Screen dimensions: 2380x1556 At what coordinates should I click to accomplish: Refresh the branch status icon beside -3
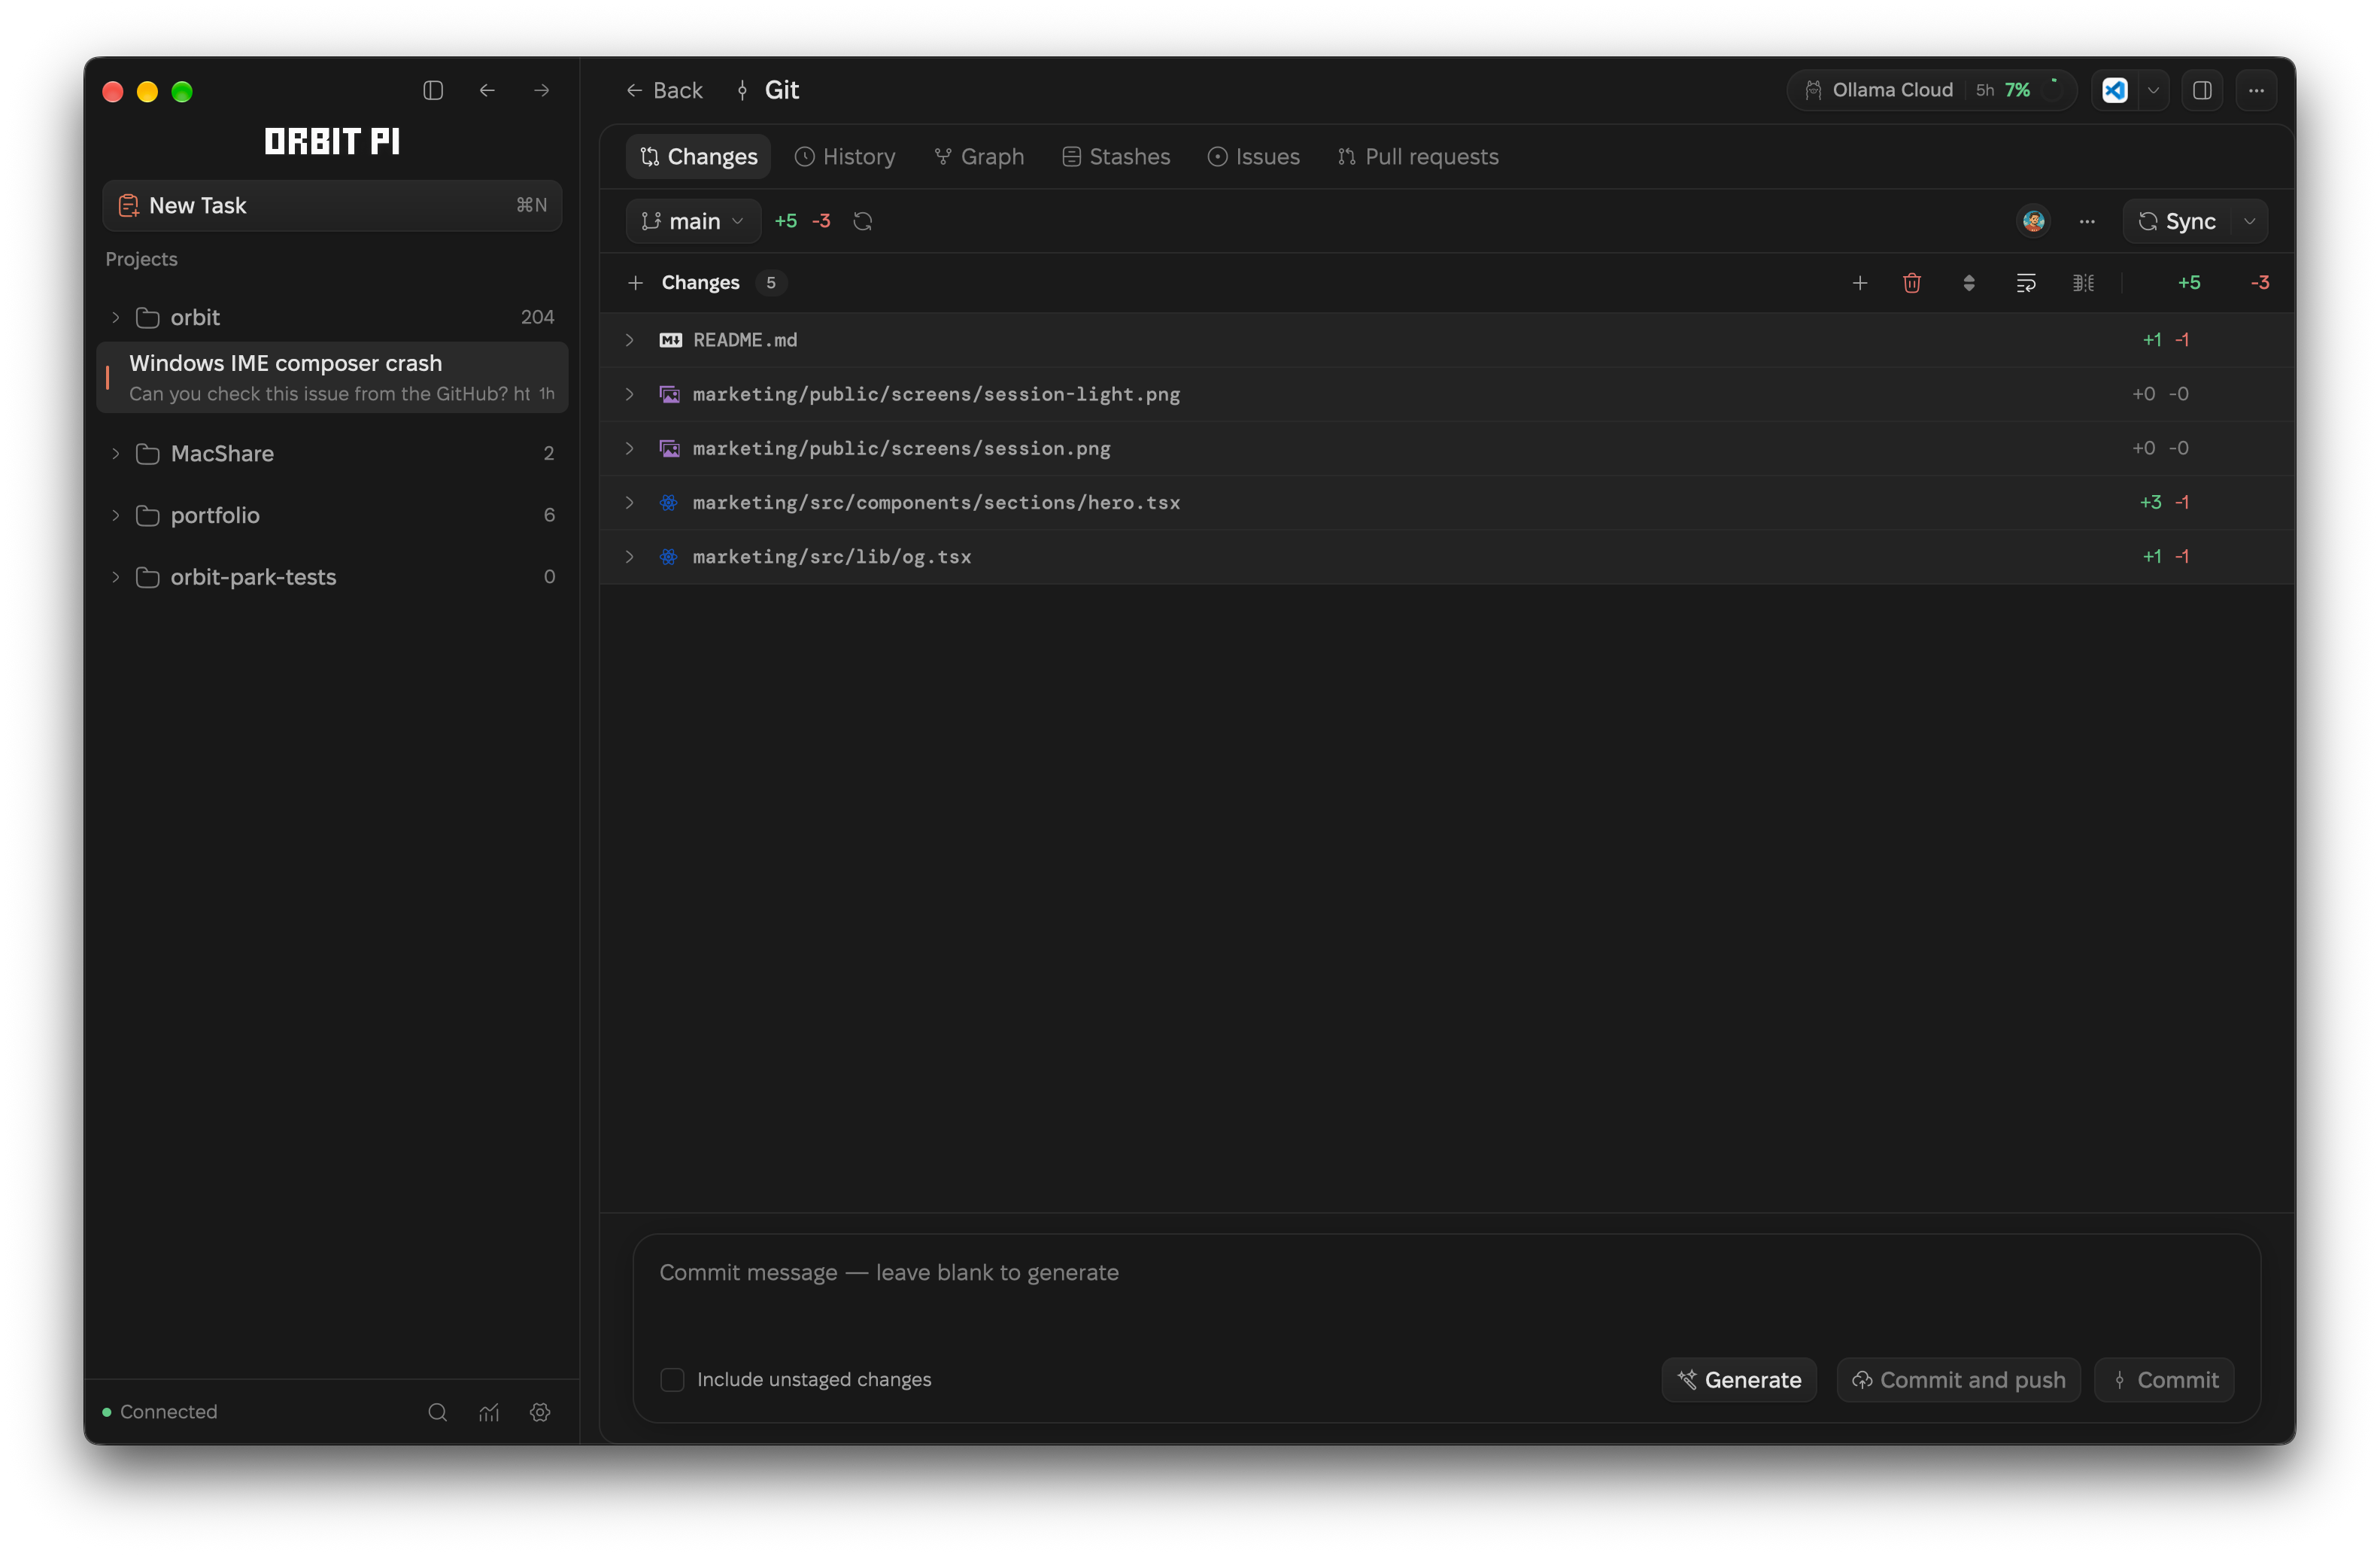point(863,221)
